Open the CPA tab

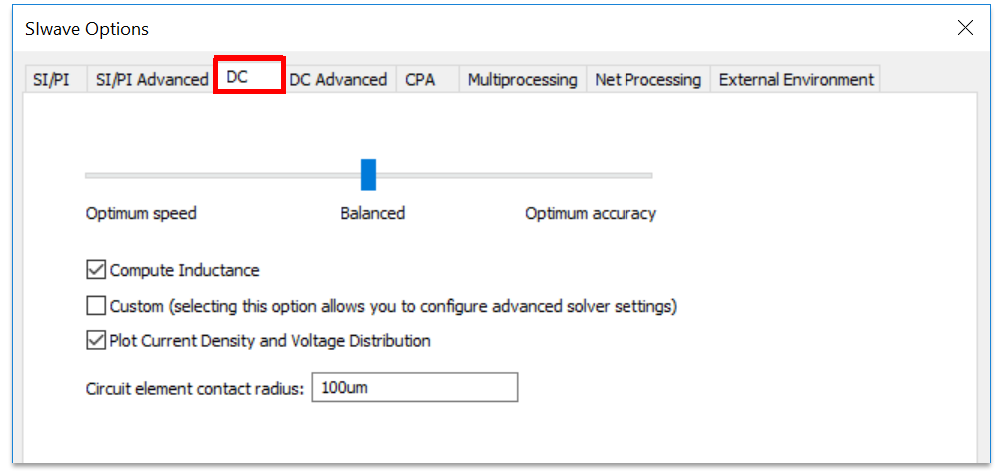(420, 80)
